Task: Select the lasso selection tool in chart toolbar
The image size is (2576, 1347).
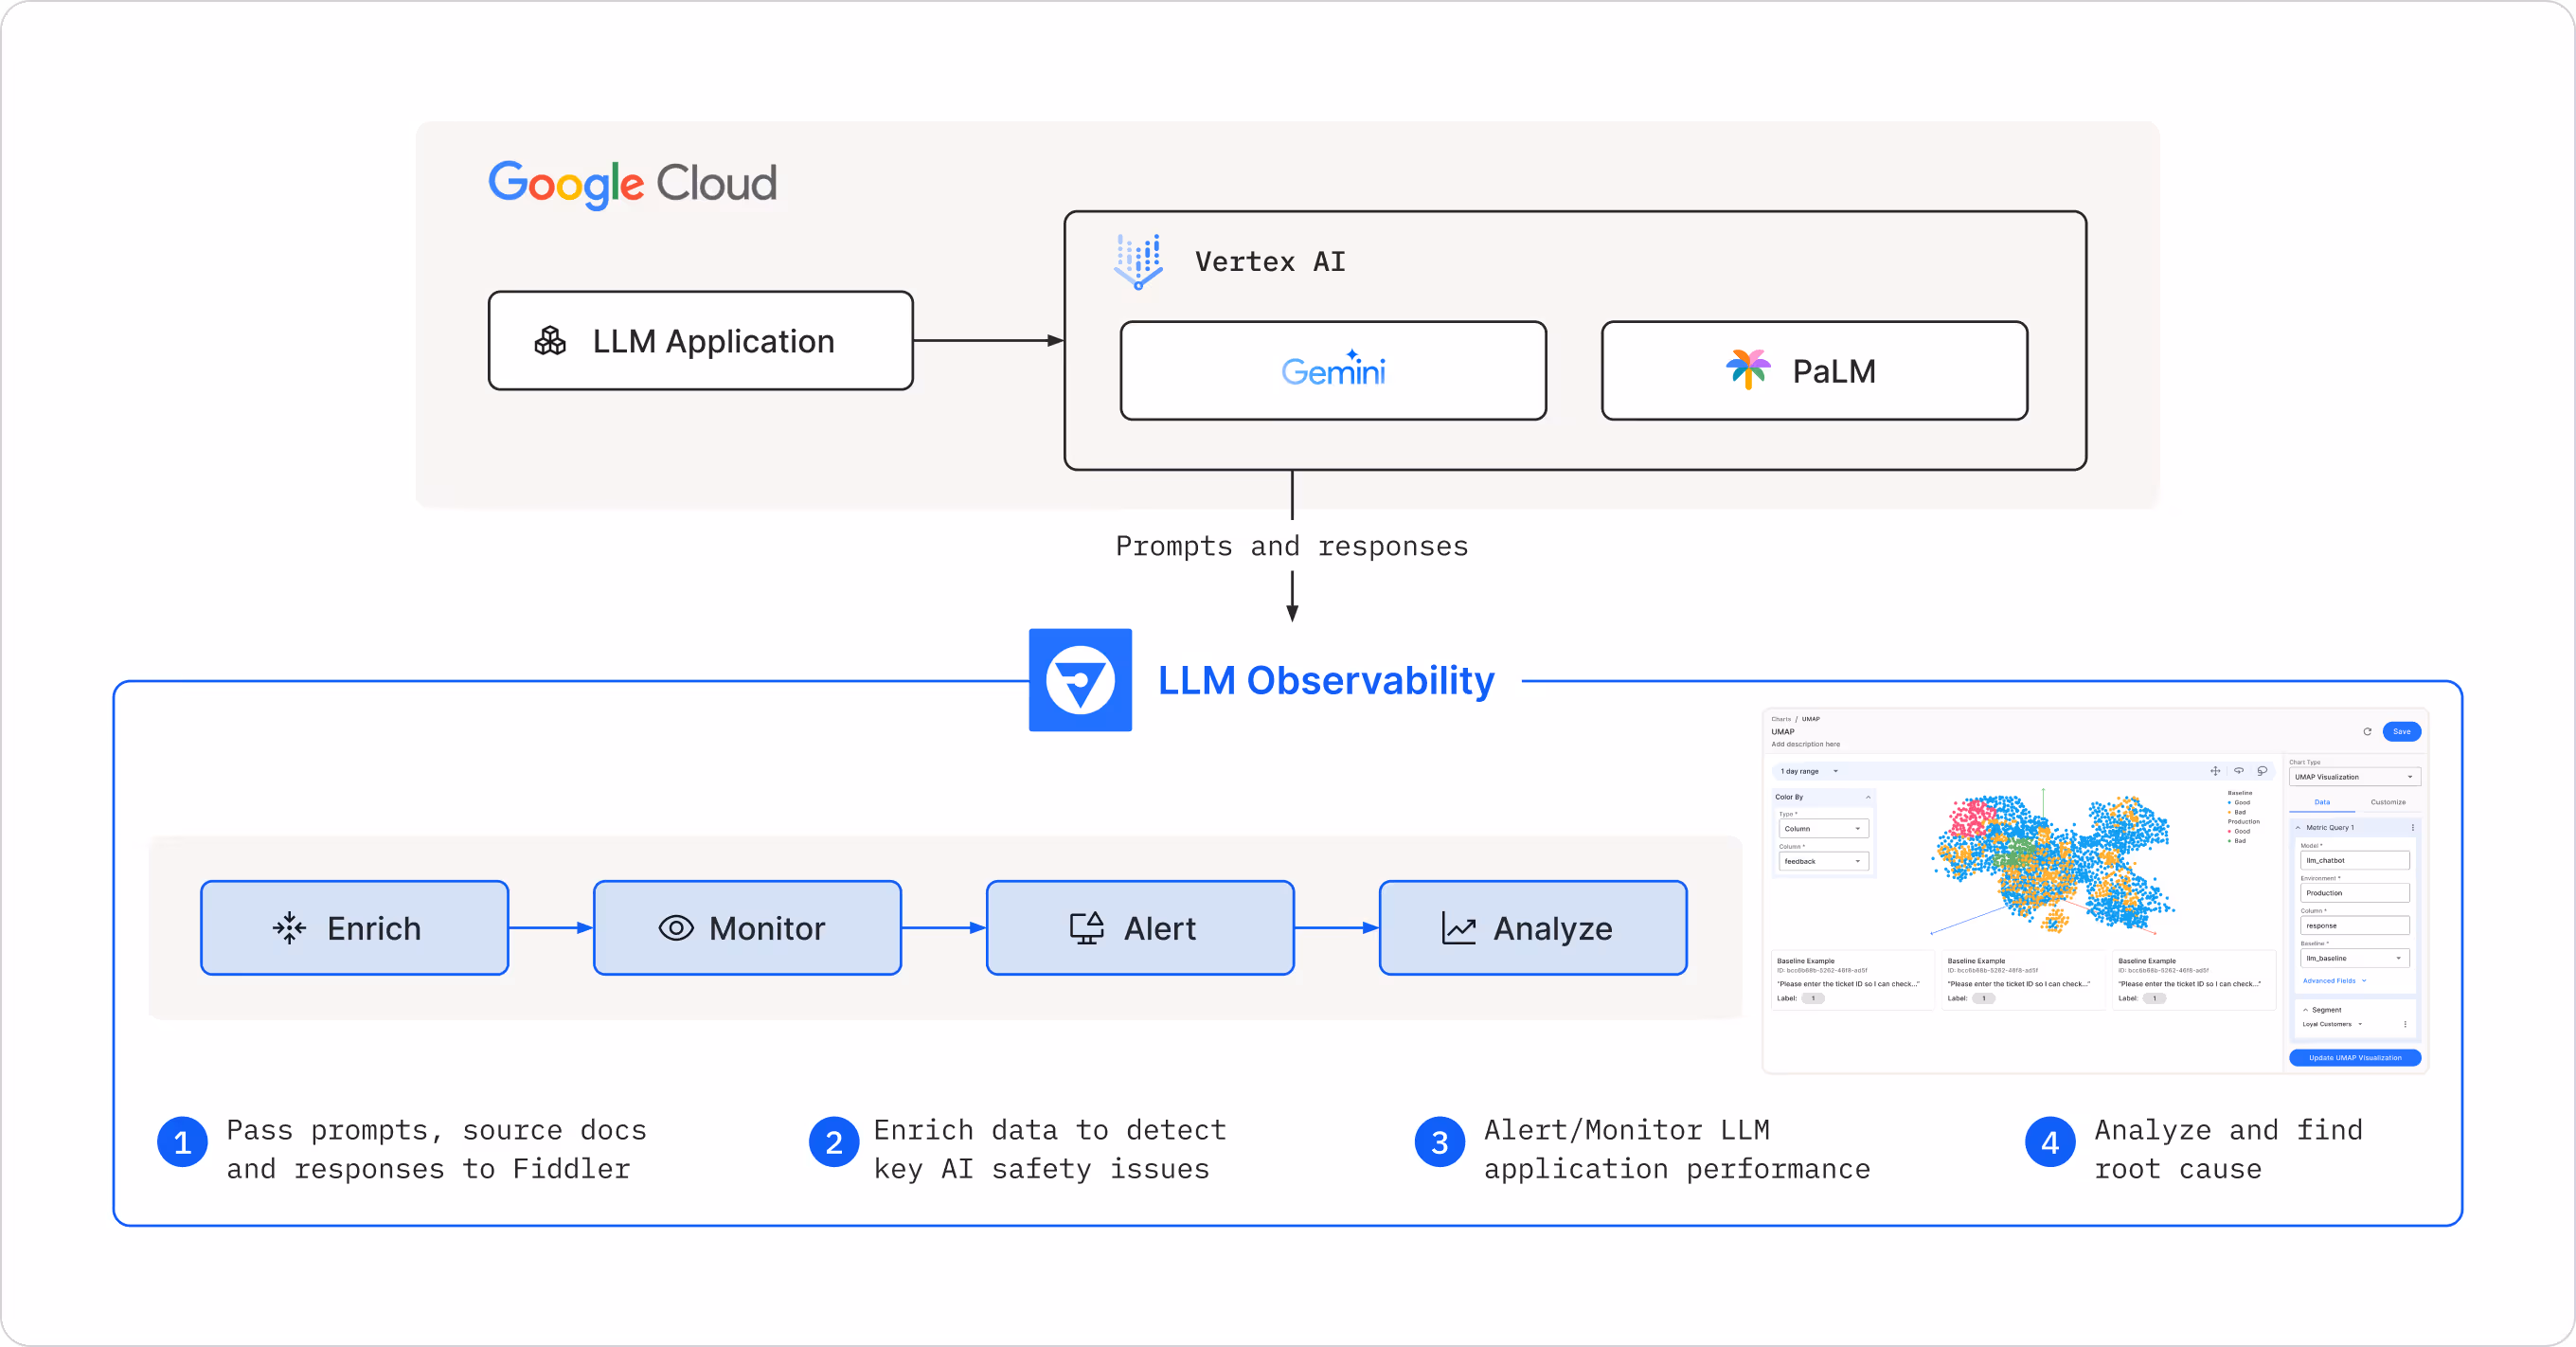Action: point(2262,771)
